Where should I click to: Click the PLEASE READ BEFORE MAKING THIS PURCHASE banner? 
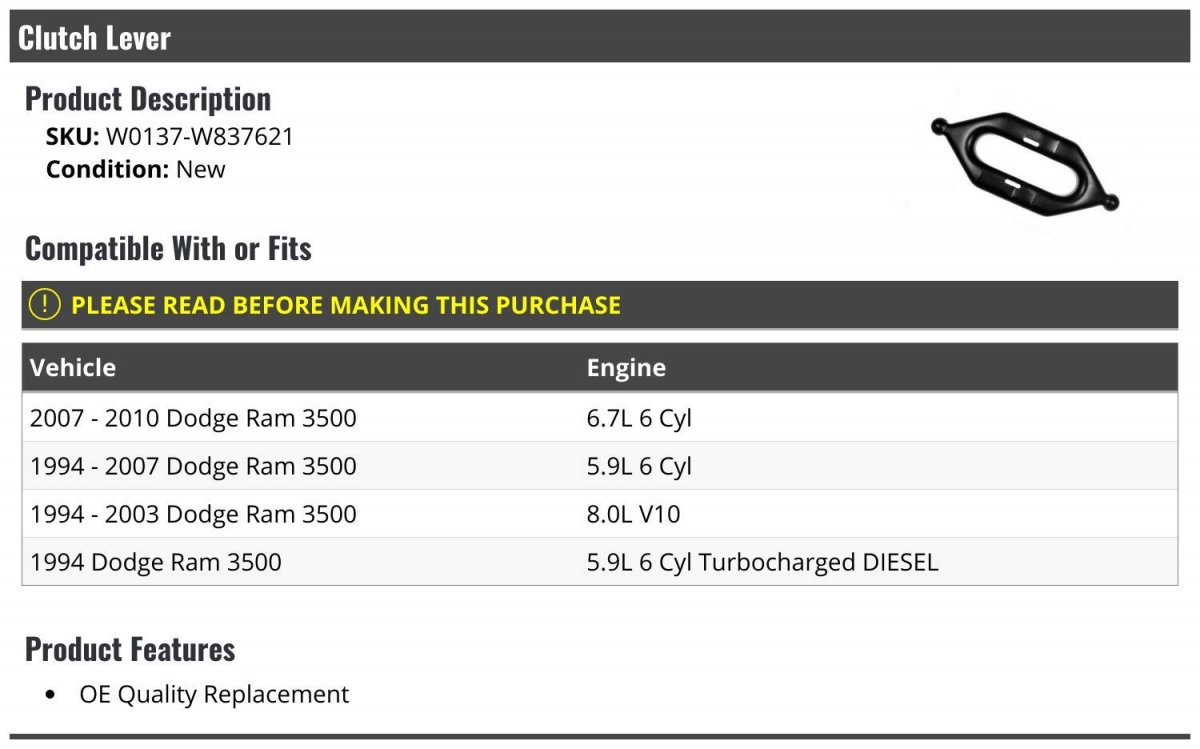[600, 305]
